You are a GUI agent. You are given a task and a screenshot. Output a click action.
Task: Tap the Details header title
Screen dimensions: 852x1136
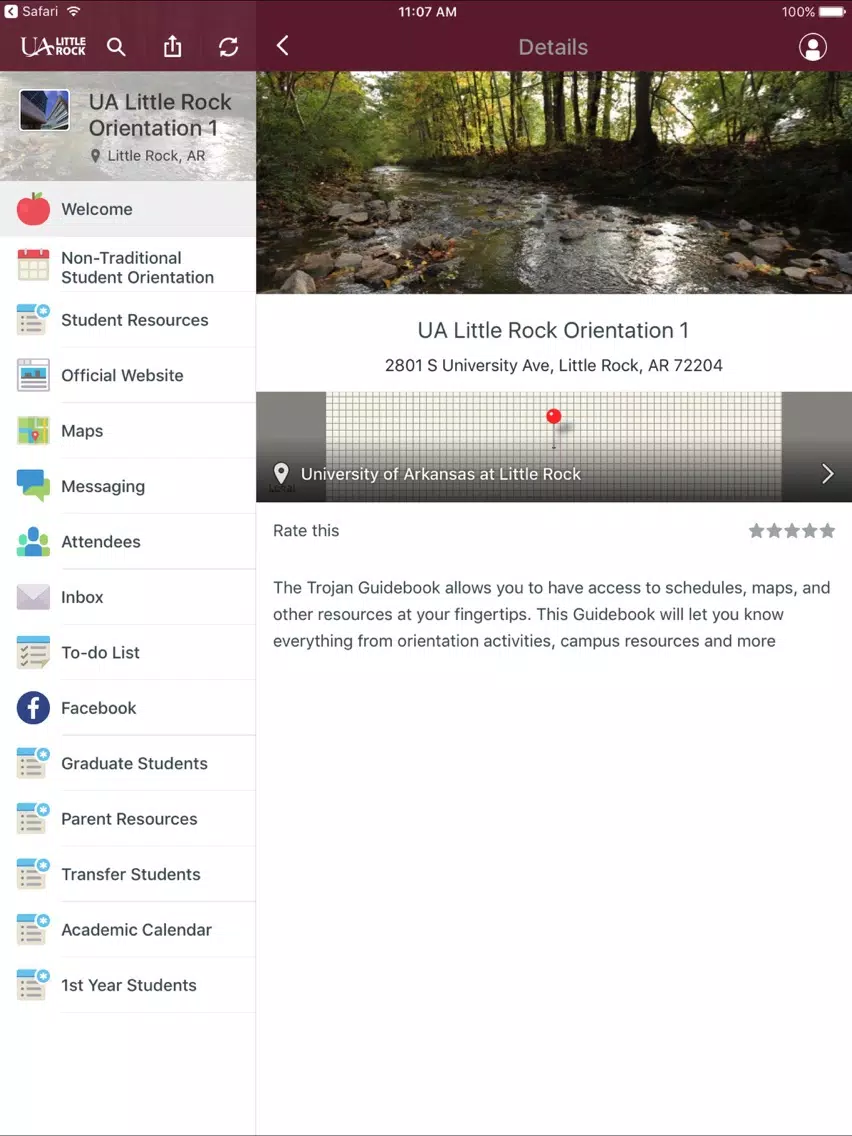[x=553, y=47]
